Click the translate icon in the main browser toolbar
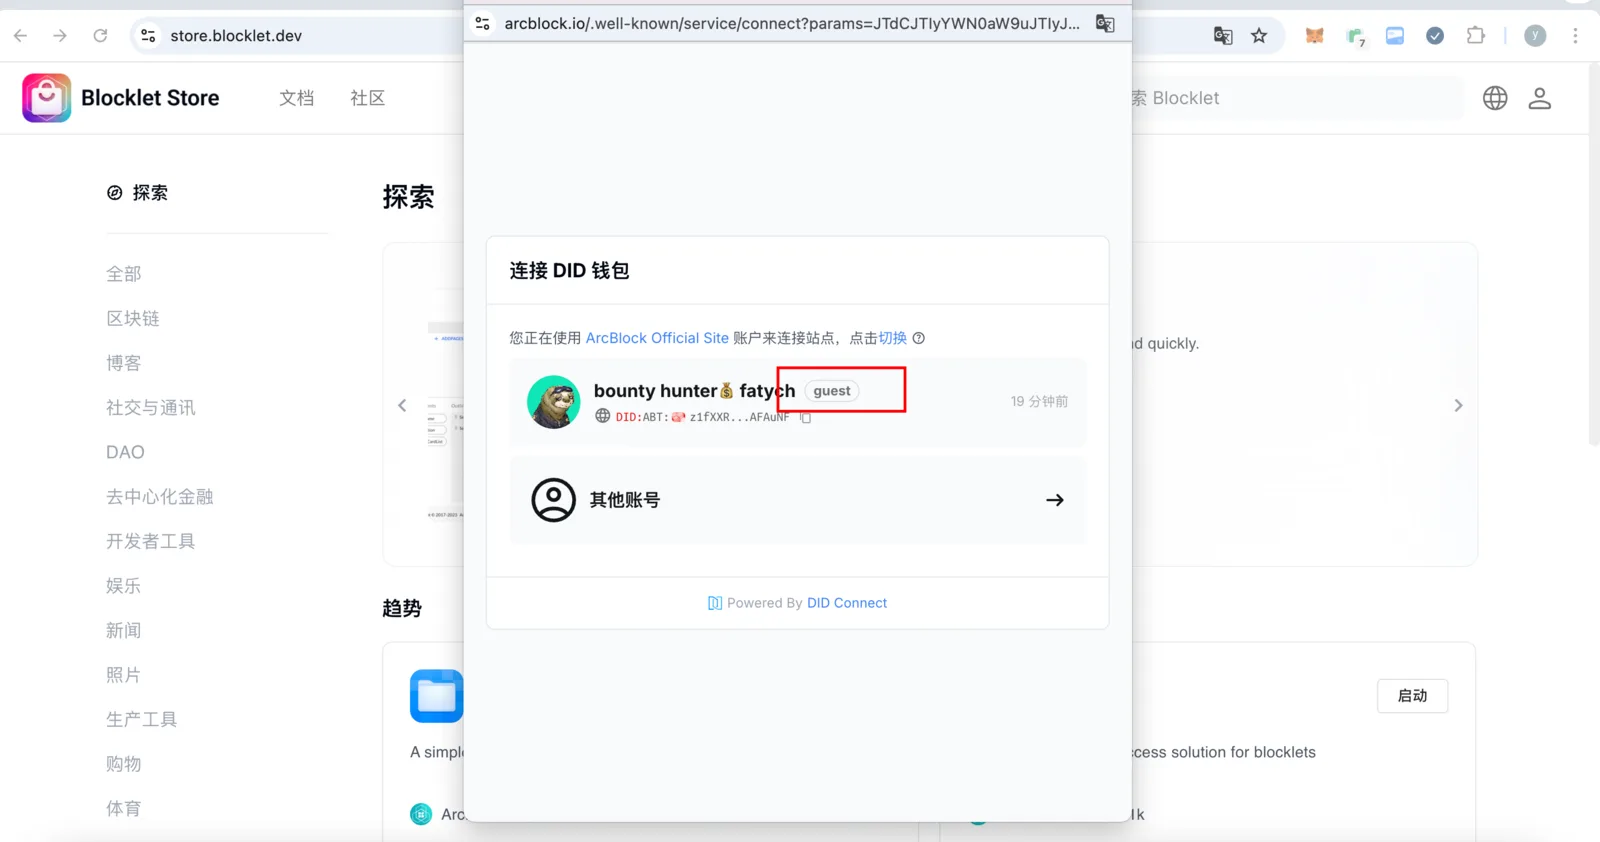1600x842 pixels. point(1222,36)
